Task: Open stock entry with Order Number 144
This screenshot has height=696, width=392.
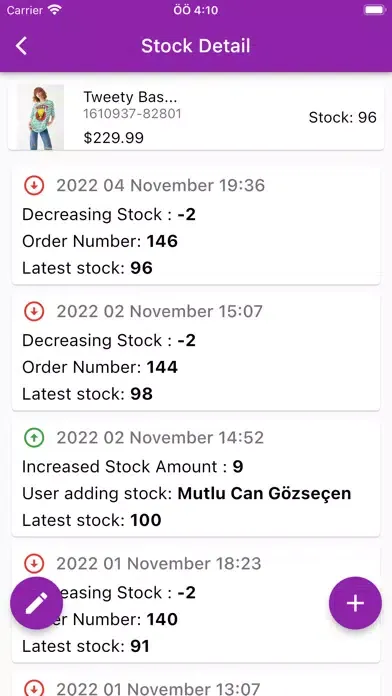Action: pyautogui.click(x=196, y=352)
